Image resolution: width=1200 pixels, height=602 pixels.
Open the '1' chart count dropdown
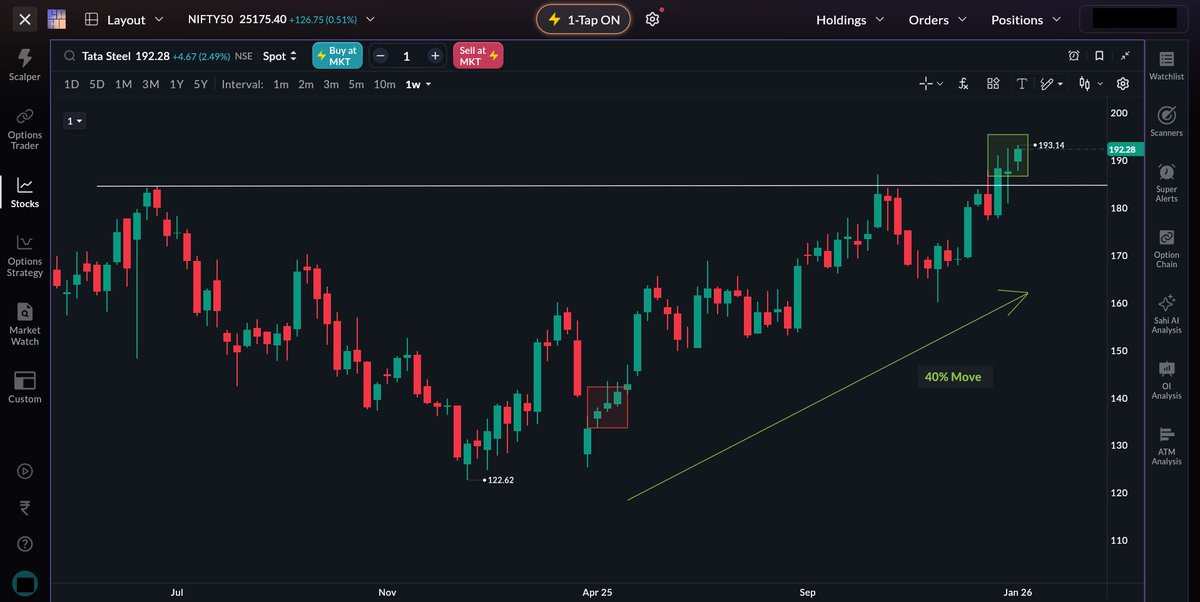(x=76, y=121)
